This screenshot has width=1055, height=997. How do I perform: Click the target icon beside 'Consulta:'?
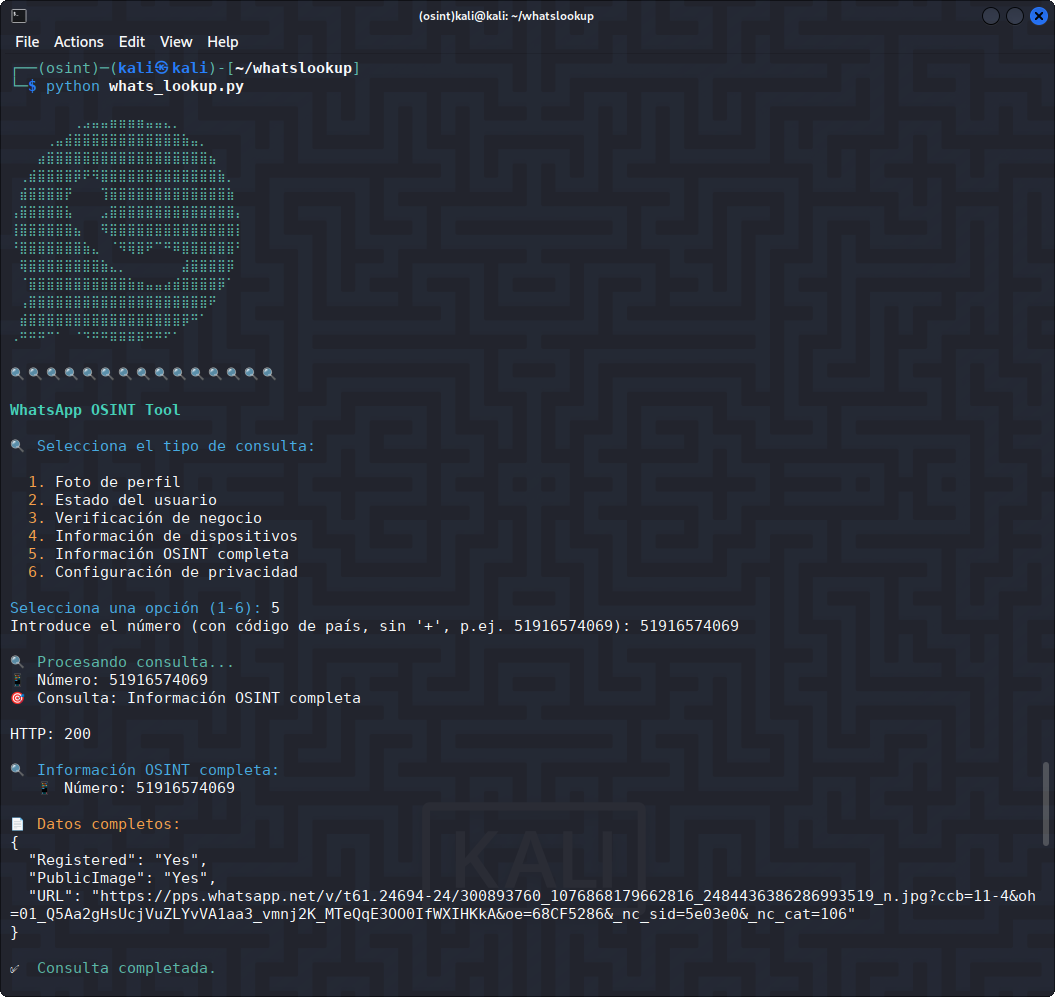point(17,698)
